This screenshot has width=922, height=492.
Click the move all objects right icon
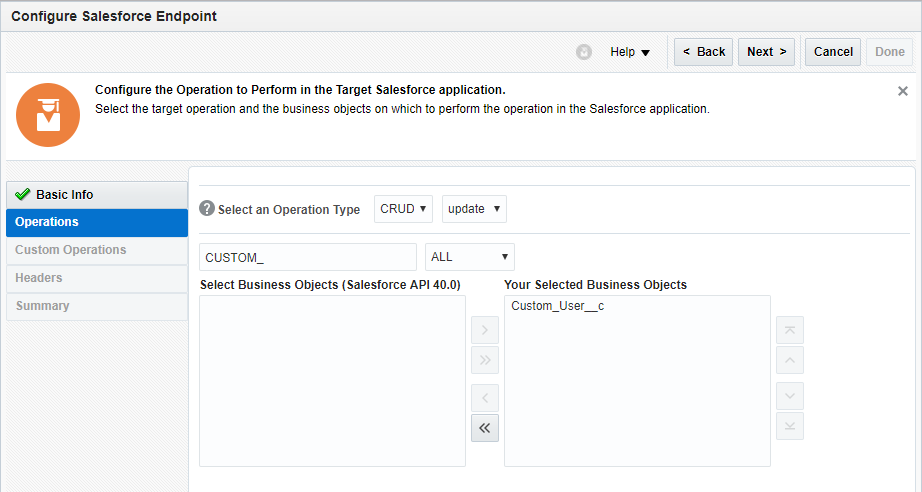point(484,360)
